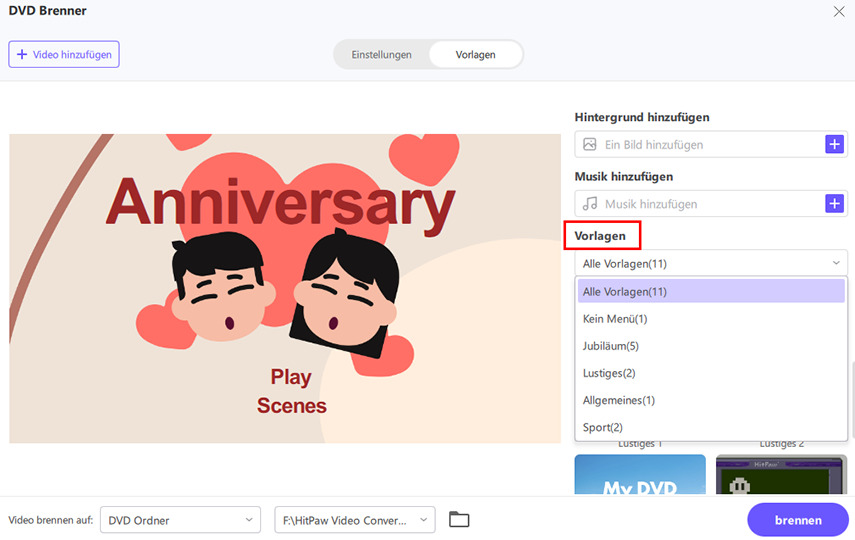Click the Scenes text in preview
Screen dimensions: 855x540
292,405
